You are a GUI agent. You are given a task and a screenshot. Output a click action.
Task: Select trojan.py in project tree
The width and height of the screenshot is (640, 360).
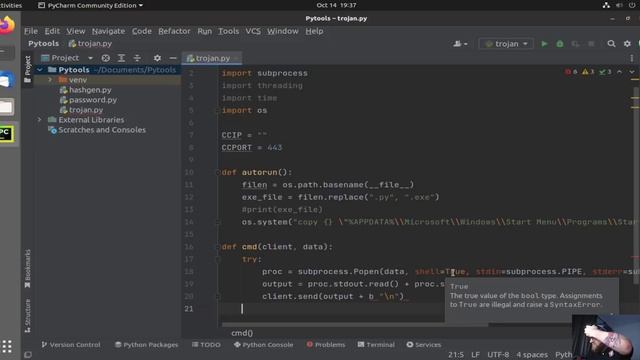tap(86, 110)
